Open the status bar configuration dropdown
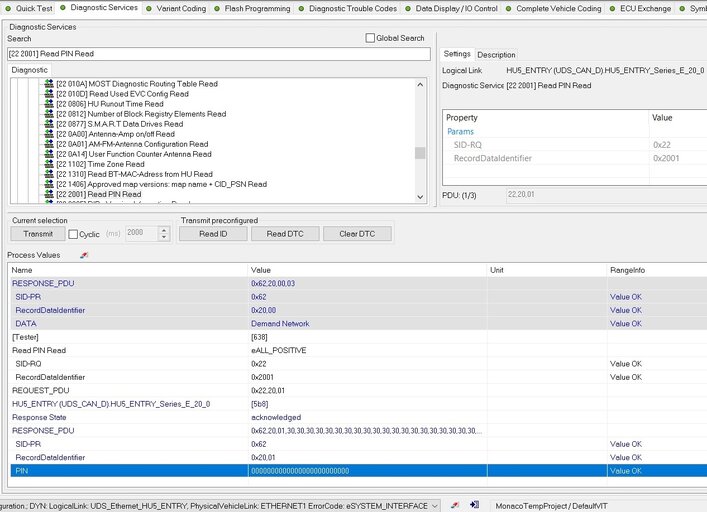707x512 pixels. (x=433, y=506)
